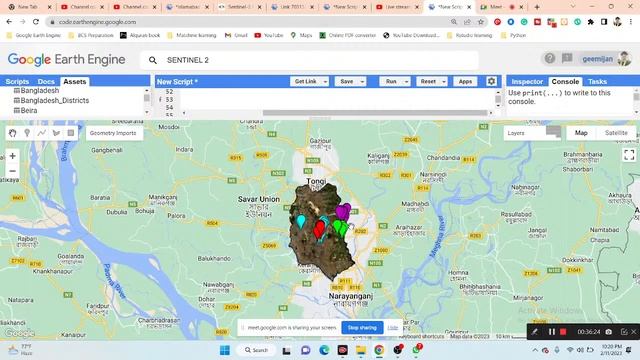Select the Bangladesh asset

tap(40, 91)
